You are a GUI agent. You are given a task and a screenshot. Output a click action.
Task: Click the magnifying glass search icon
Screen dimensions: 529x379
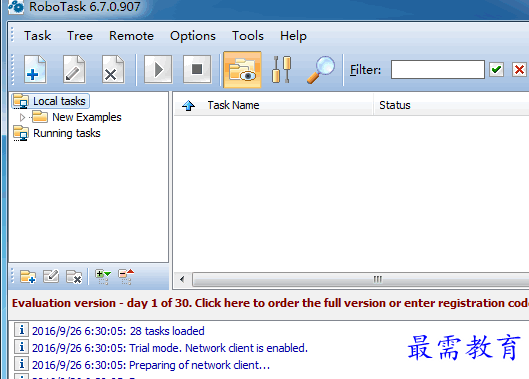tap(321, 70)
